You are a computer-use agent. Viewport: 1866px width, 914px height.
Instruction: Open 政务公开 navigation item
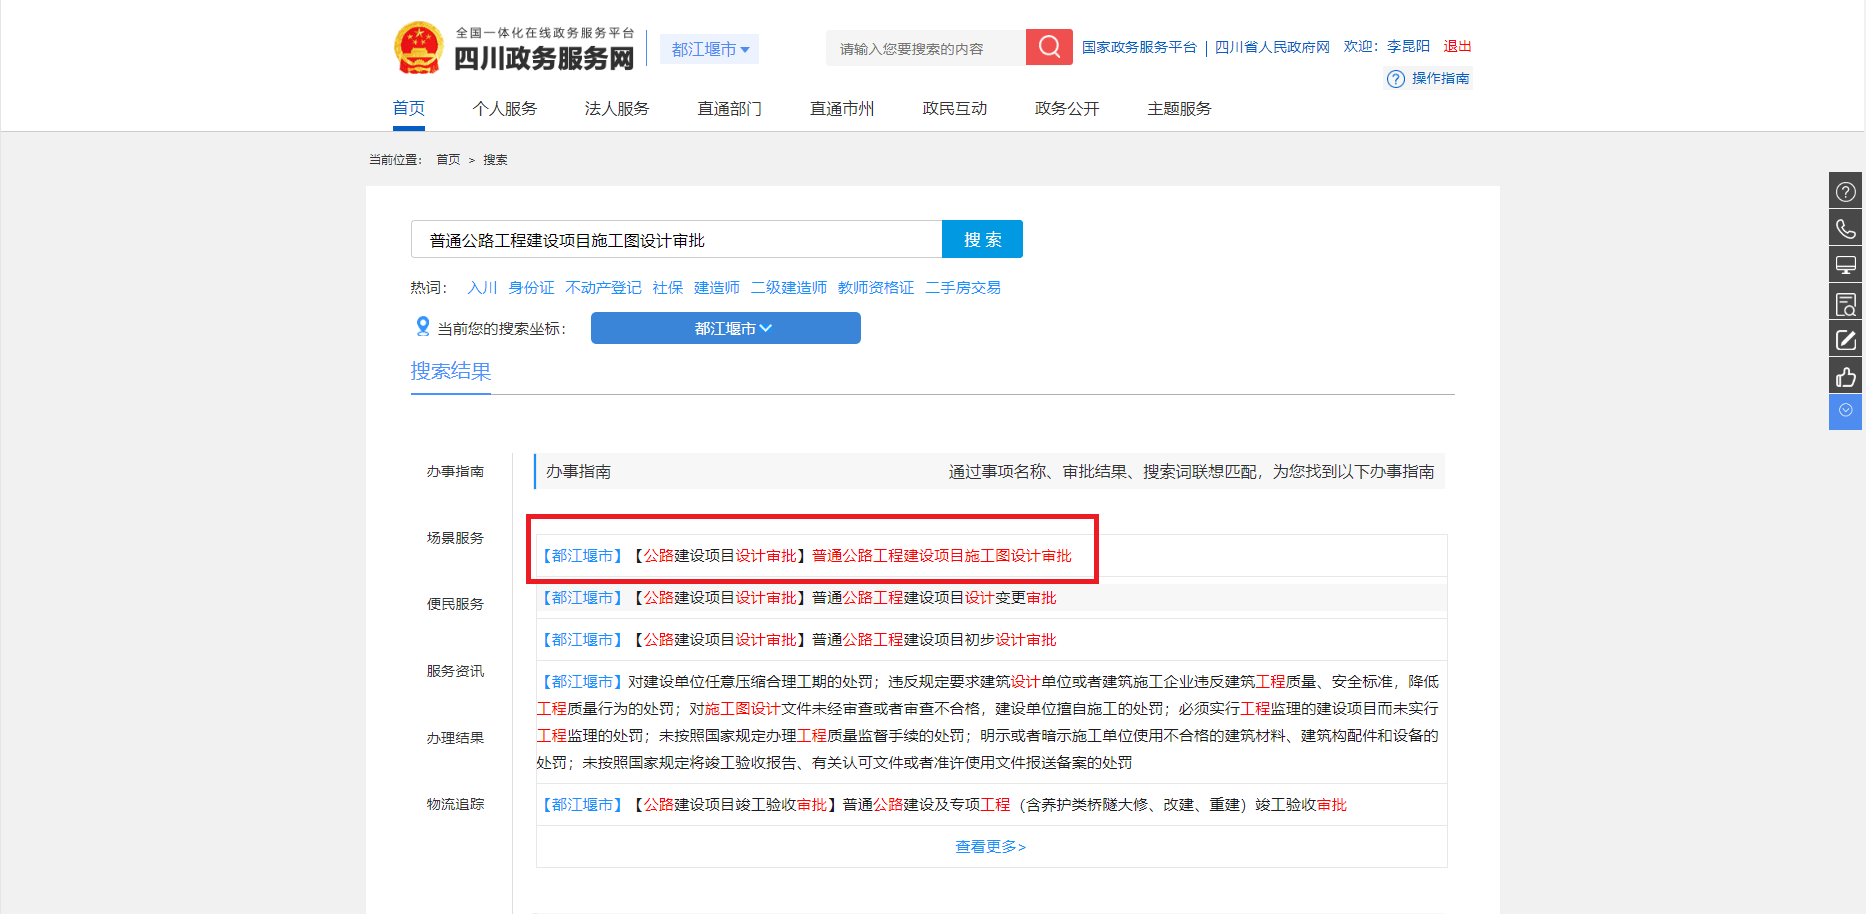1067,108
